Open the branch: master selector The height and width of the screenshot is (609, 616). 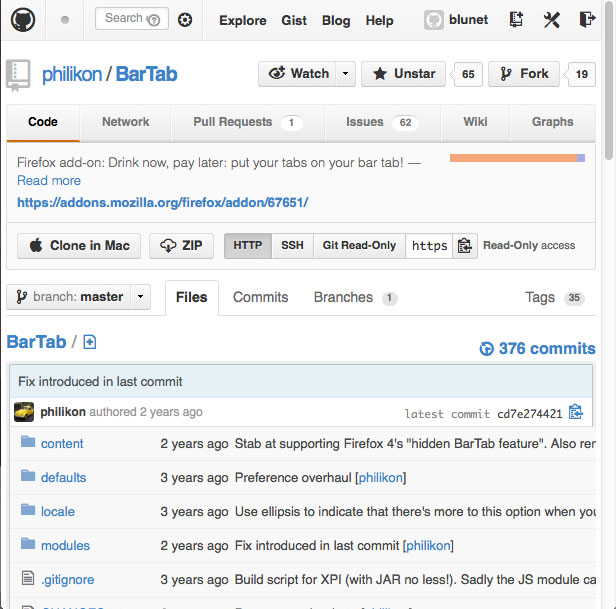coord(79,297)
